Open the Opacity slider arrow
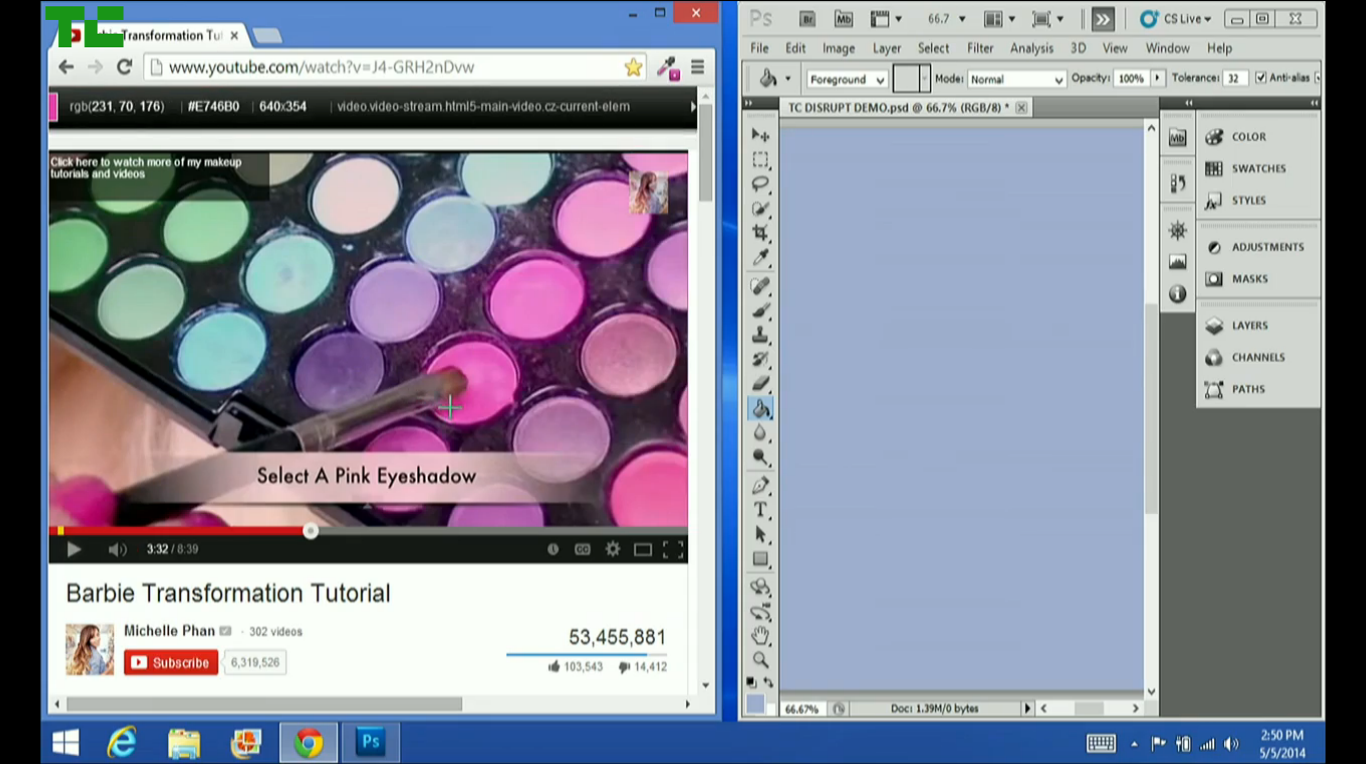This screenshot has height=764, width=1366. [x=1158, y=78]
